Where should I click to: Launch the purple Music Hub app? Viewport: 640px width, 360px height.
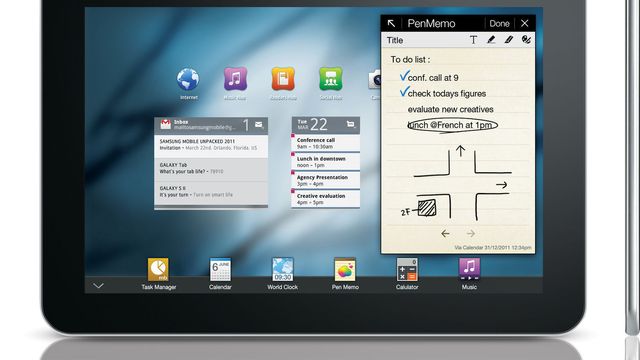(235, 79)
